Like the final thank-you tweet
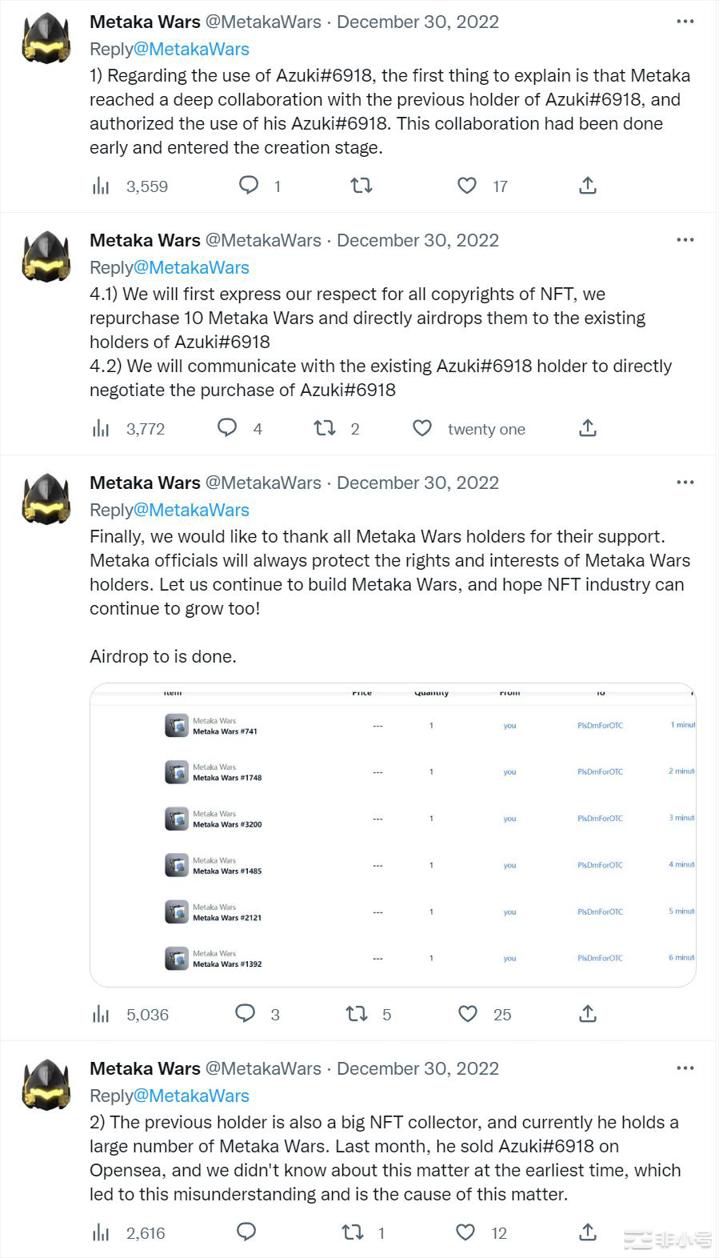 pos(467,1014)
